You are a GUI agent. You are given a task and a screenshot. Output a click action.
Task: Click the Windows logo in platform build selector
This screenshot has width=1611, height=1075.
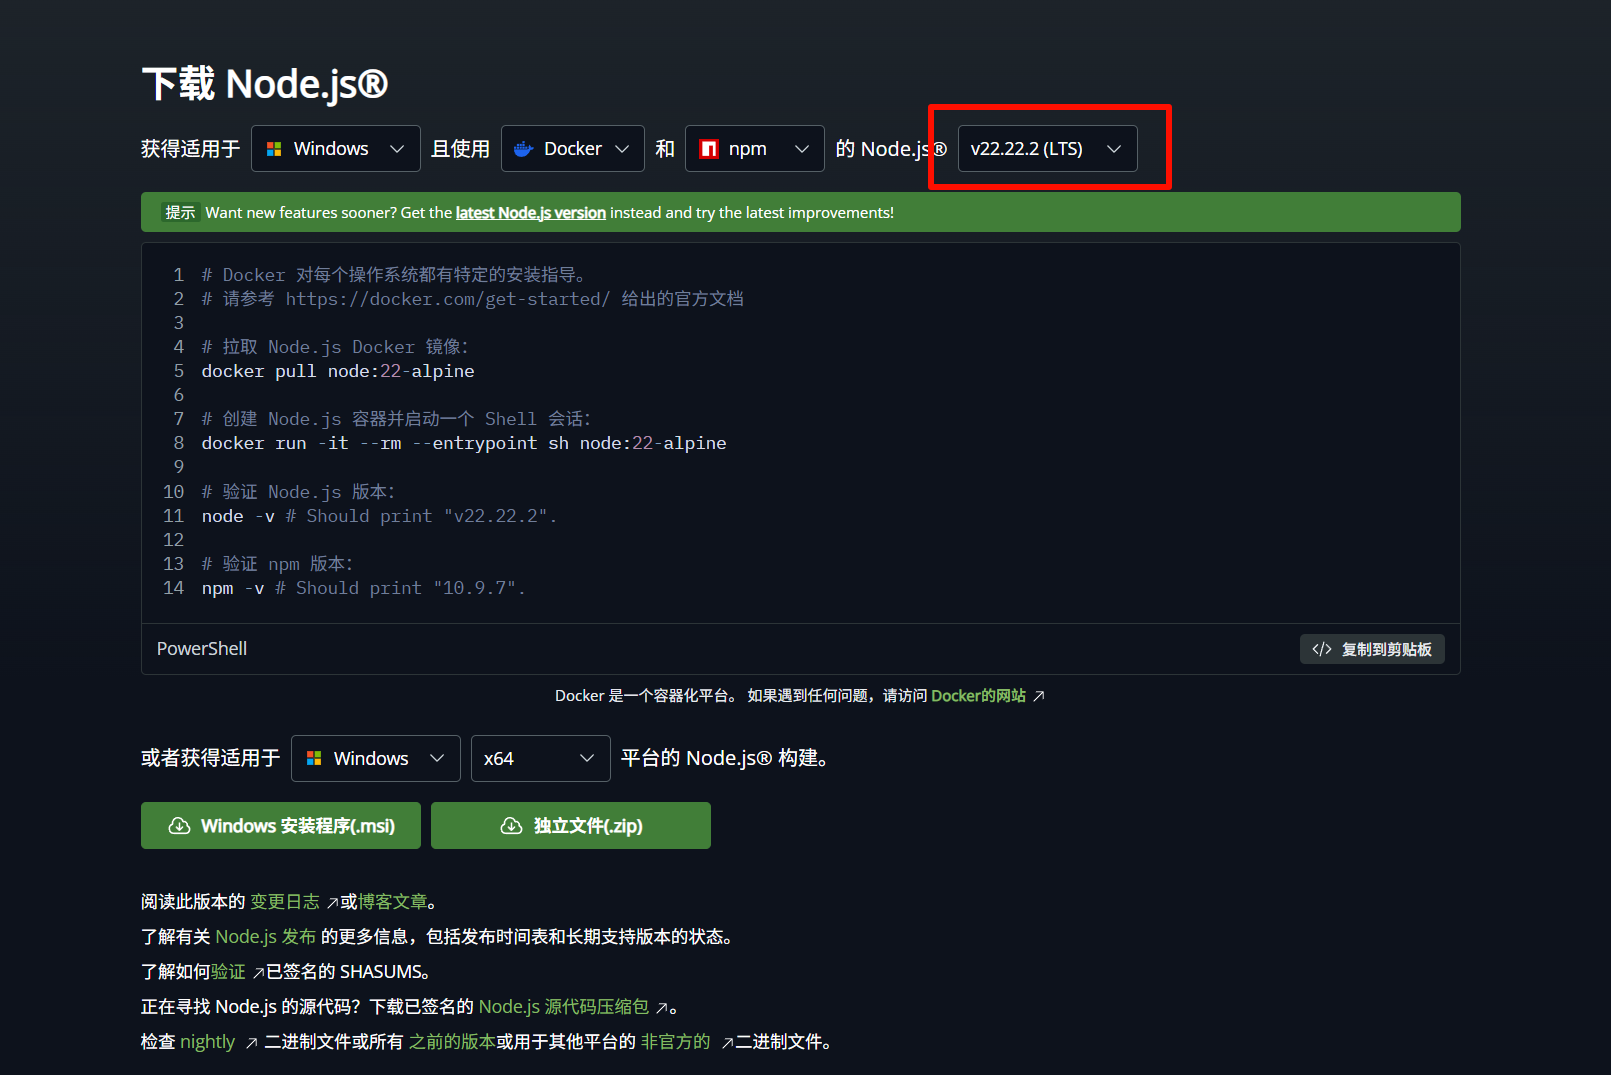click(314, 759)
